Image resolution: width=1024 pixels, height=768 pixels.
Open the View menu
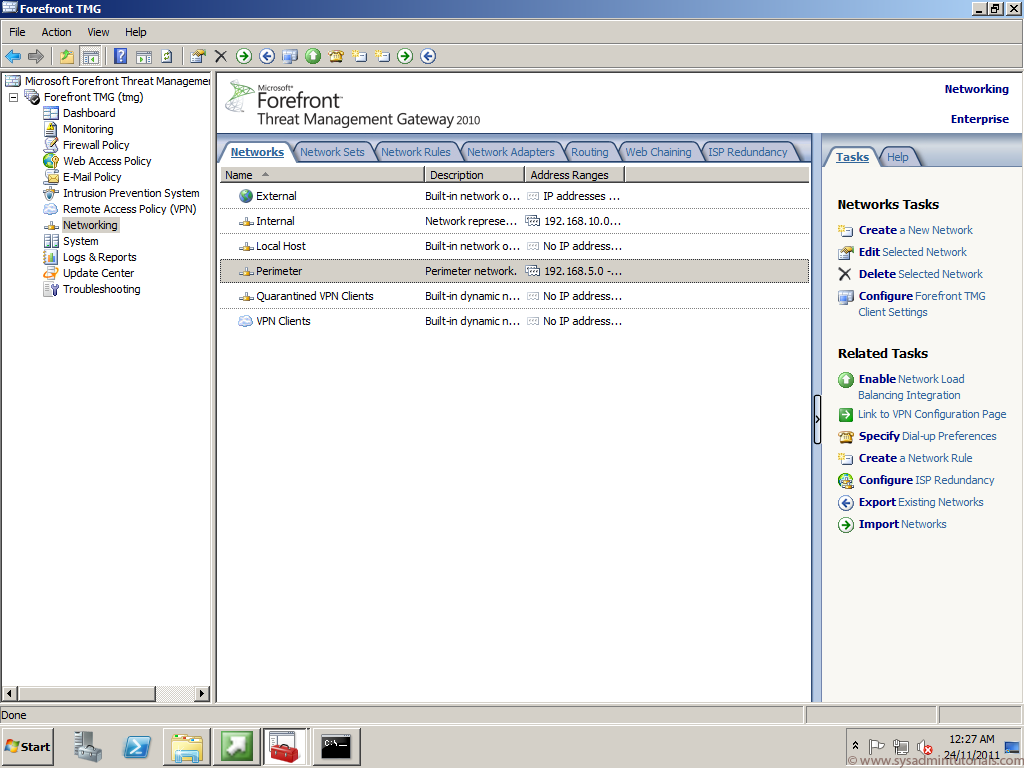click(x=98, y=32)
